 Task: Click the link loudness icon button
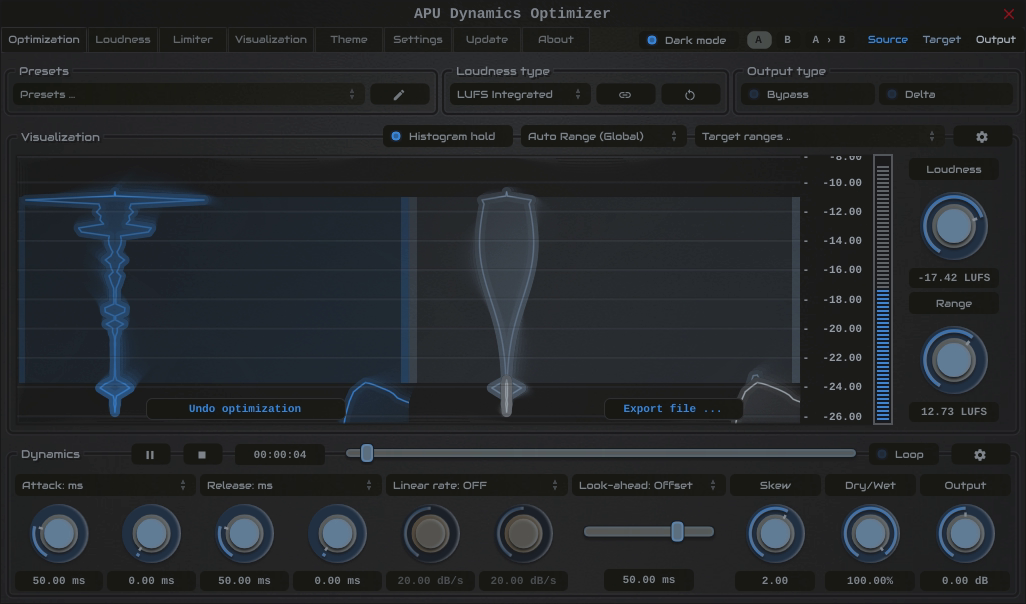(625, 95)
